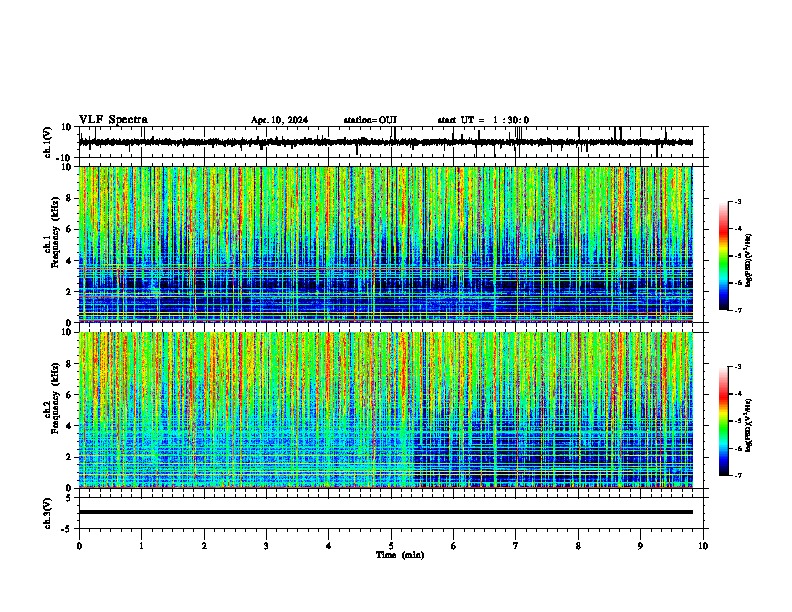This screenshot has height=612, width=792.
Task: Click the 'ch.1(V)' waveform axis label
Action: [47, 142]
